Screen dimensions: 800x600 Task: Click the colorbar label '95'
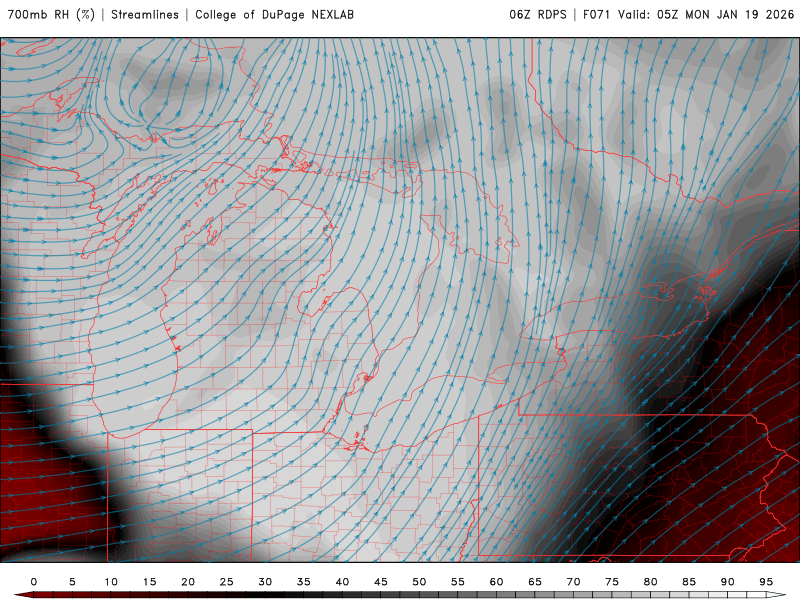pyautogui.click(x=766, y=582)
